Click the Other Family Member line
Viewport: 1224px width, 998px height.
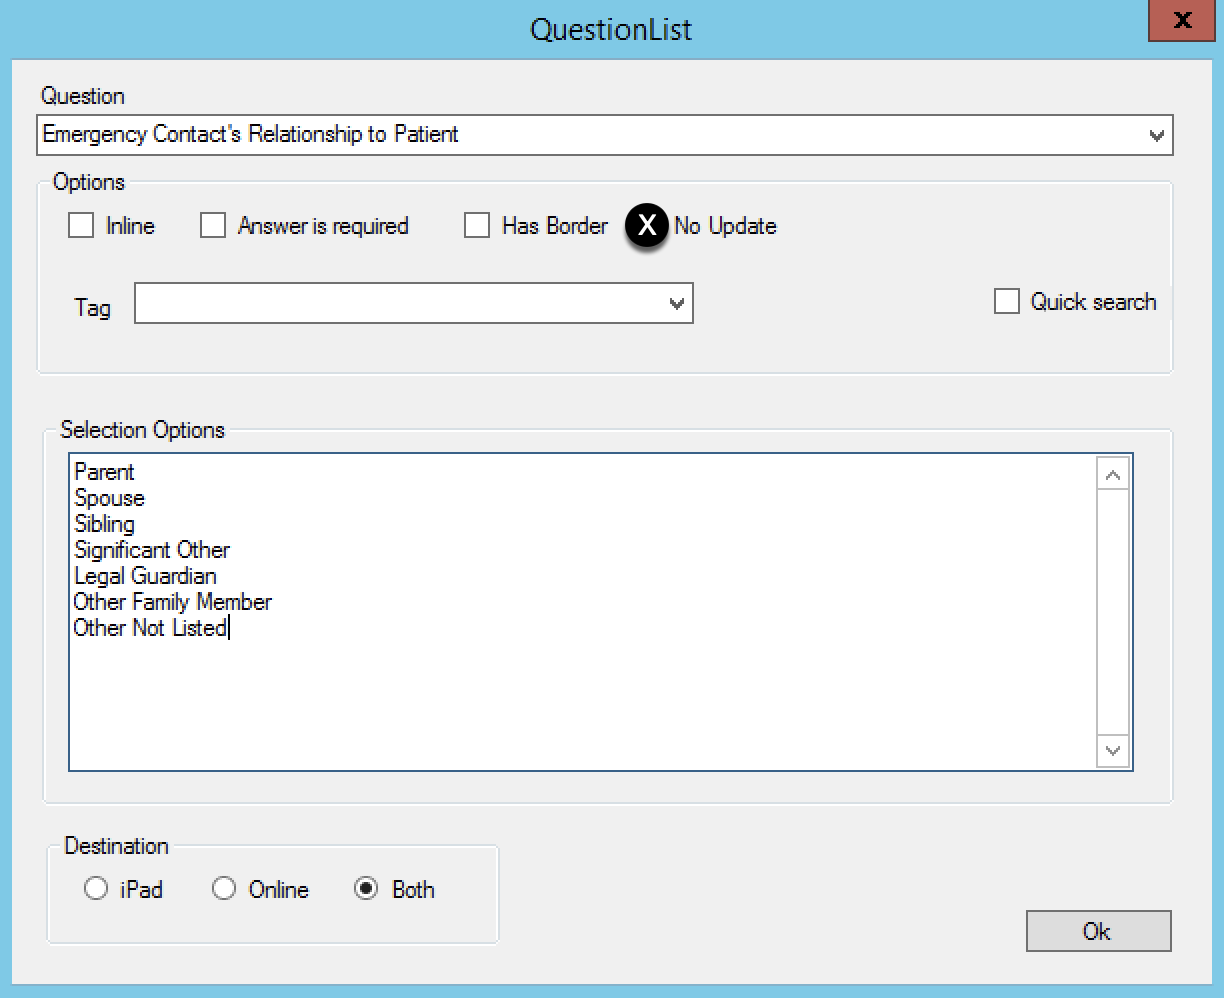(x=173, y=602)
